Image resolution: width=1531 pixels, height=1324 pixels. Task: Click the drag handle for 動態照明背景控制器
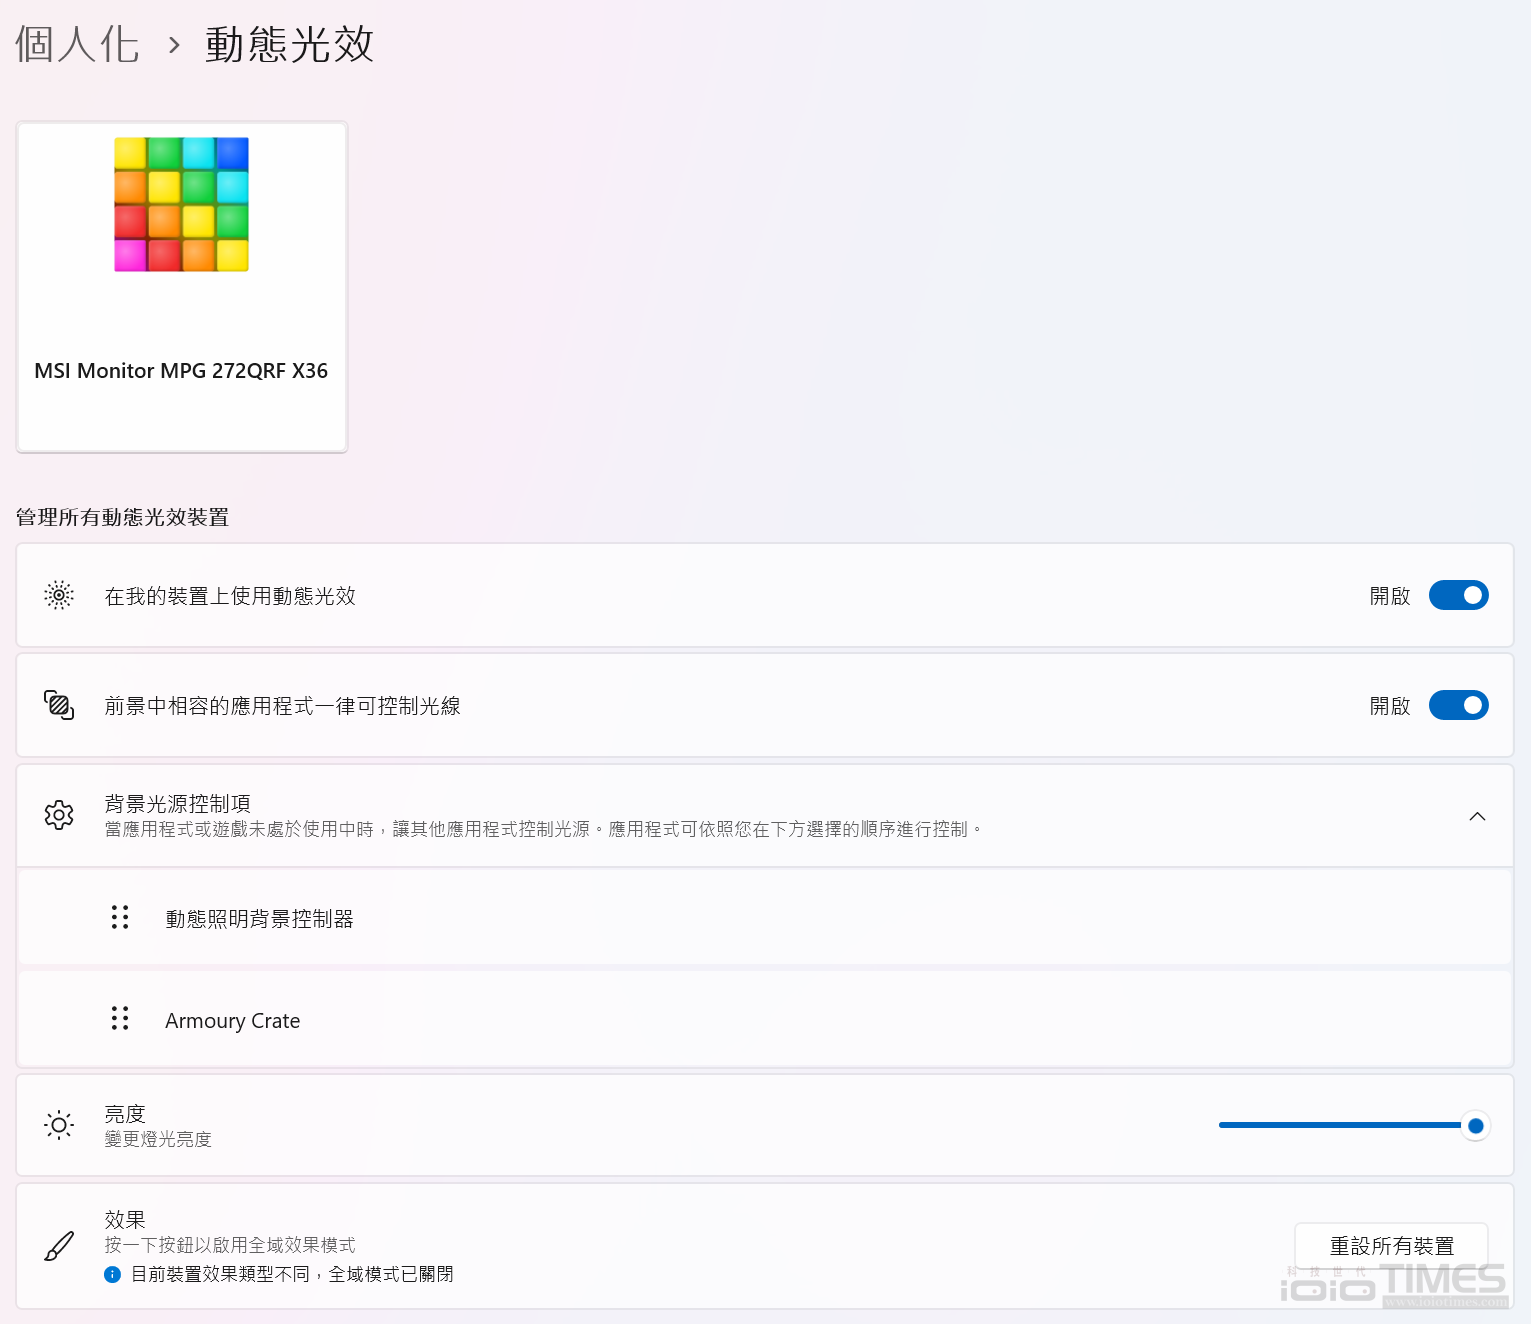click(x=120, y=917)
